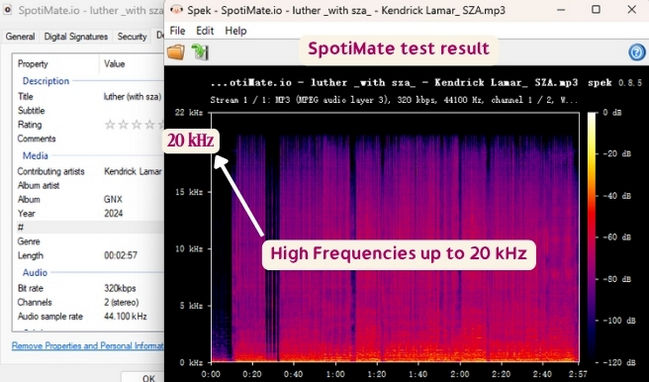Switch to Digital Signatures tab

[x=76, y=36]
